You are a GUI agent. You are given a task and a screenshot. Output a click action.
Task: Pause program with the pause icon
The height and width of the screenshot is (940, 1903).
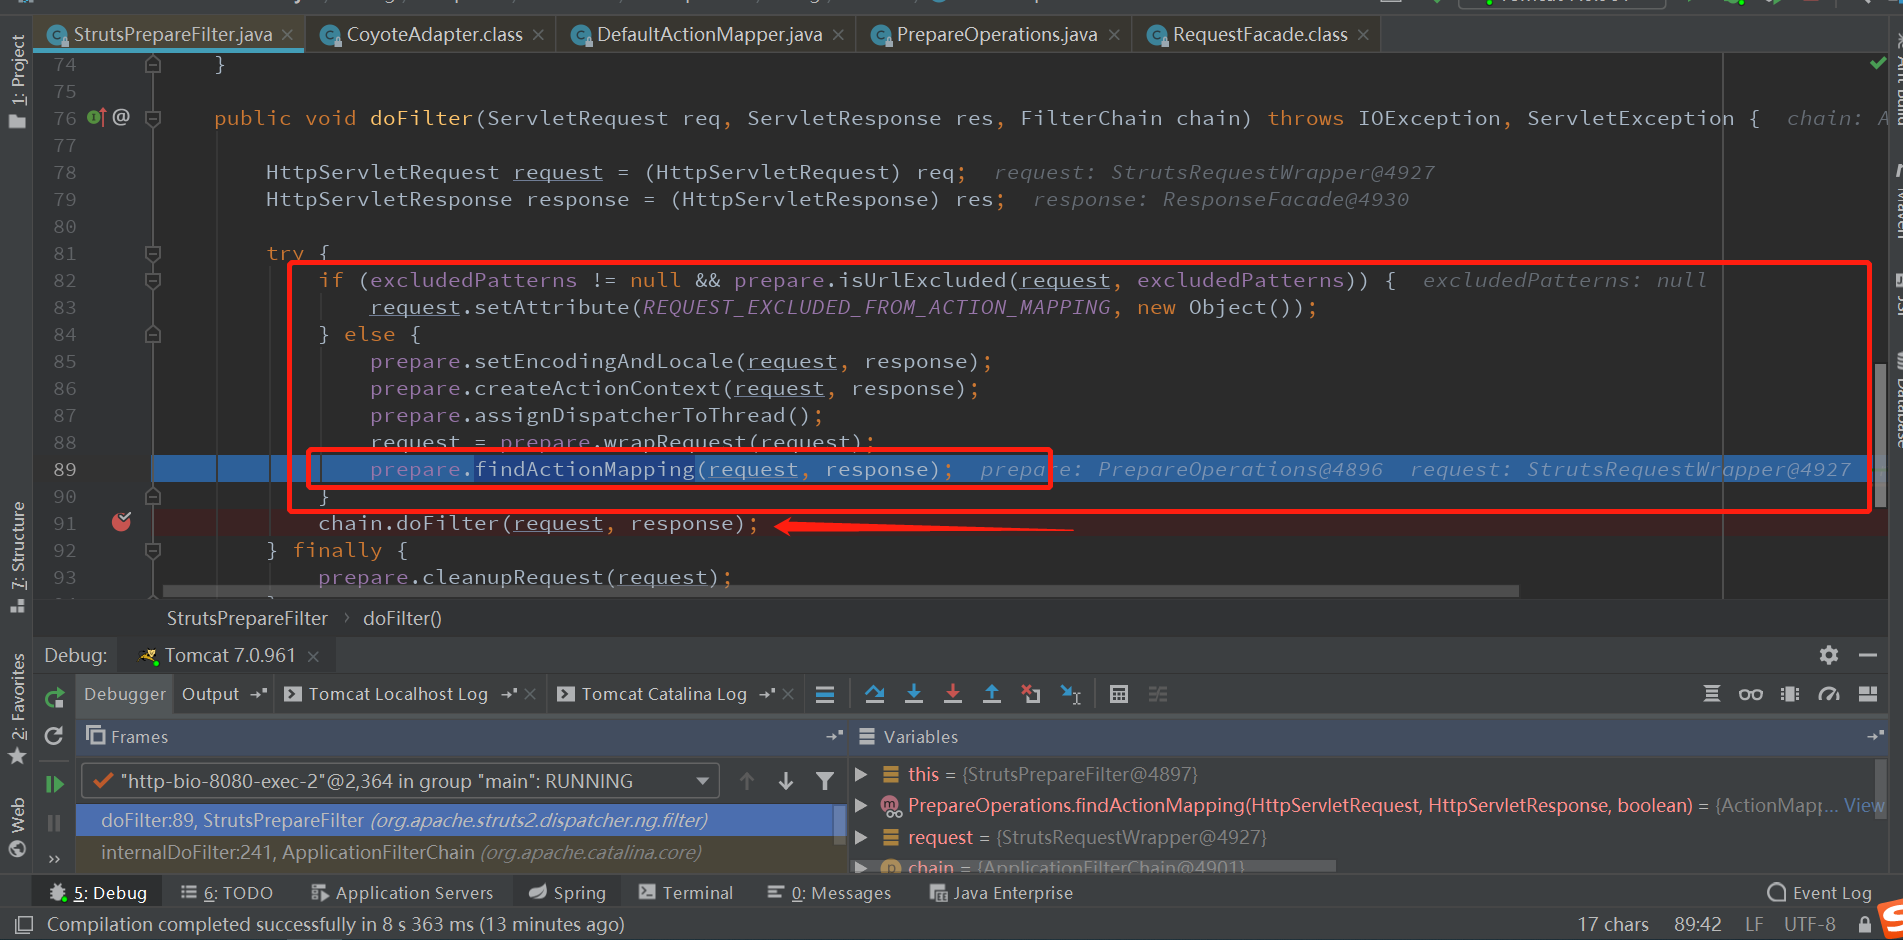(54, 823)
